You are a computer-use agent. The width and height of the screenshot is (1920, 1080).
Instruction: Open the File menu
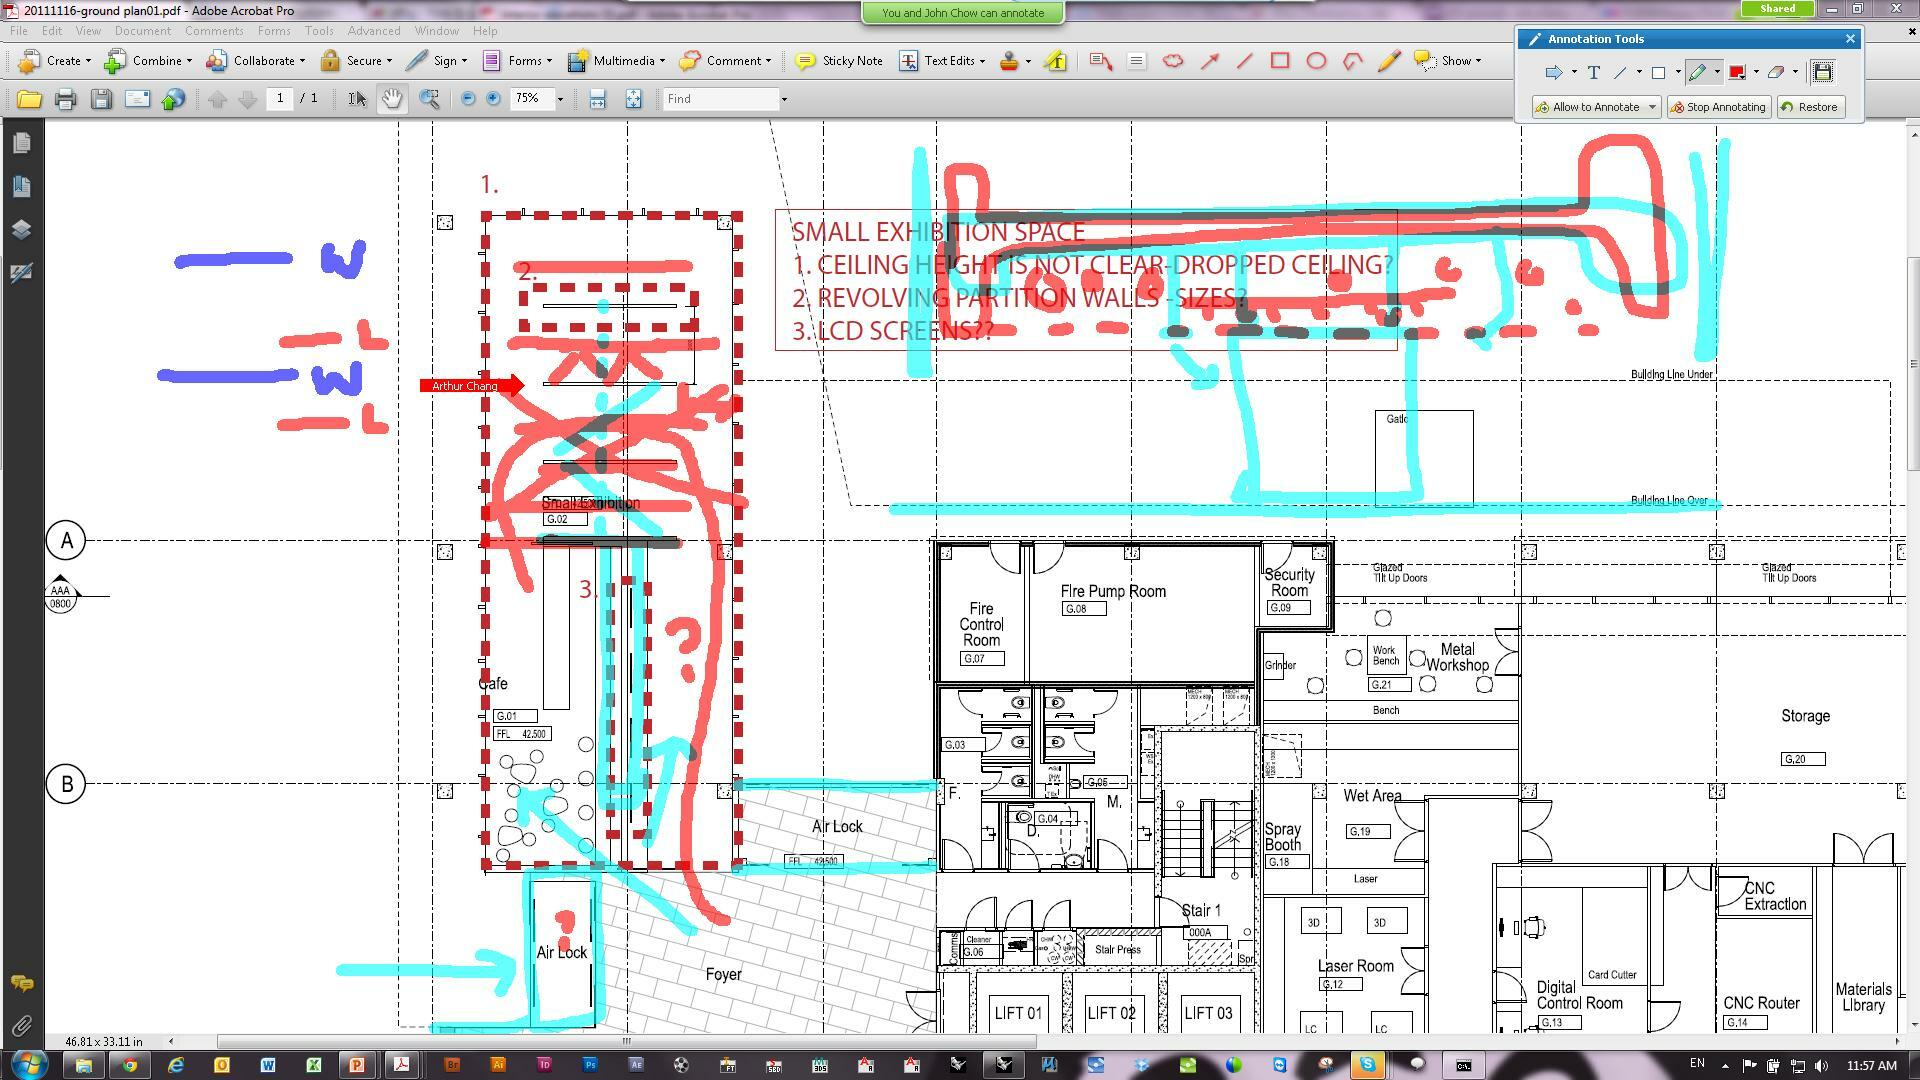(x=19, y=31)
